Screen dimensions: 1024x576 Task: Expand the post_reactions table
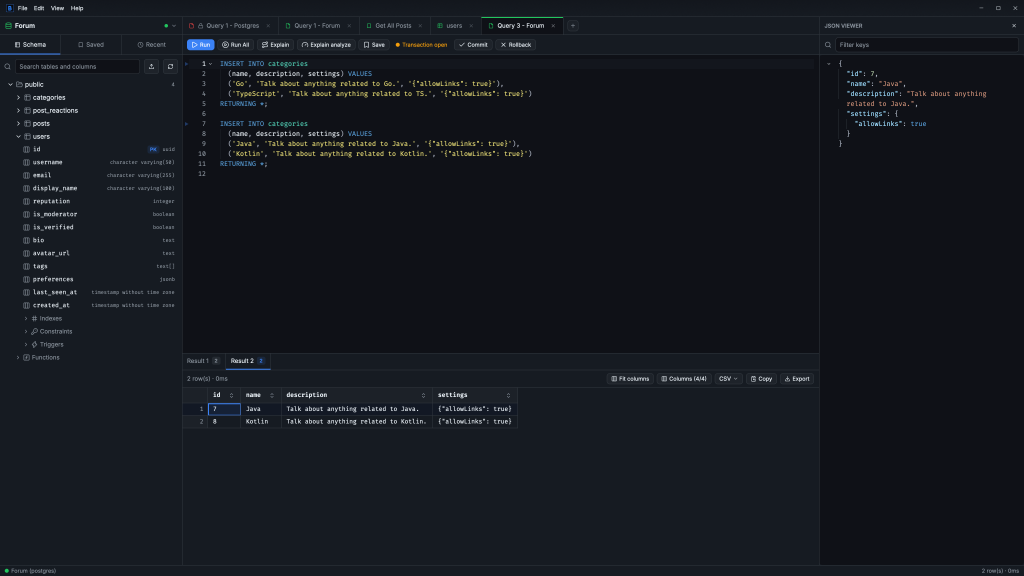(18, 111)
